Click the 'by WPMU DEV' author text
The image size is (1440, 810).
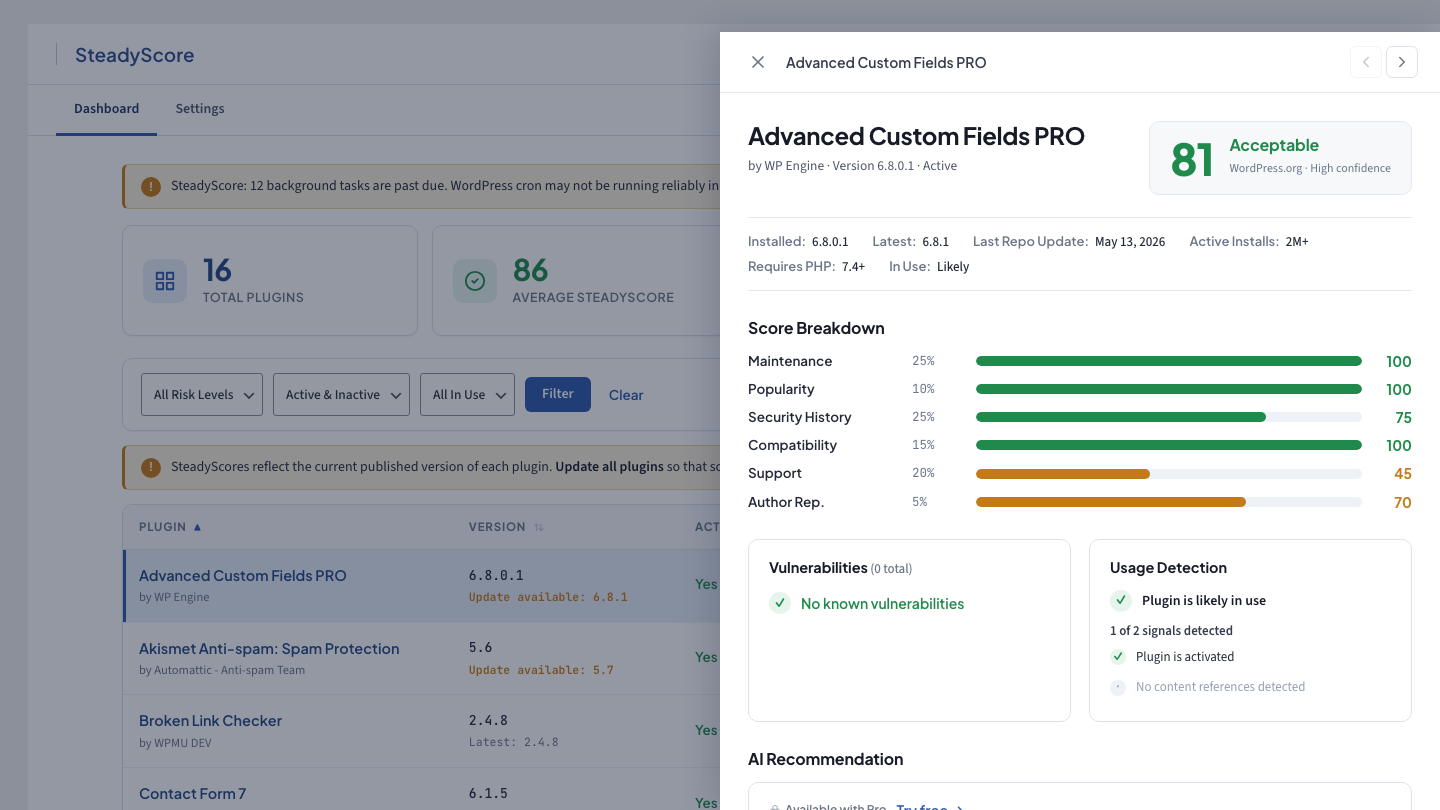pyautogui.click(x=175, y=743)
